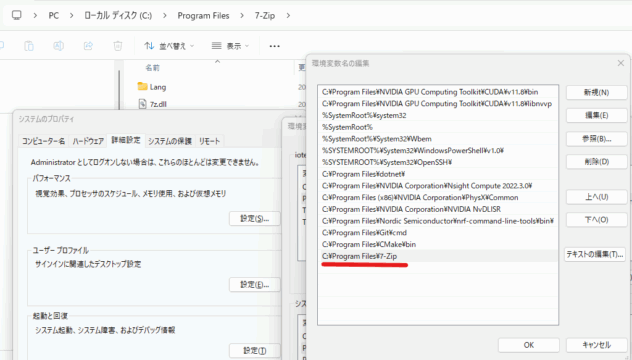The image size is (632, 360).
Task: Select the Program Files\7-Zip path entry
Action: [438, 256]
